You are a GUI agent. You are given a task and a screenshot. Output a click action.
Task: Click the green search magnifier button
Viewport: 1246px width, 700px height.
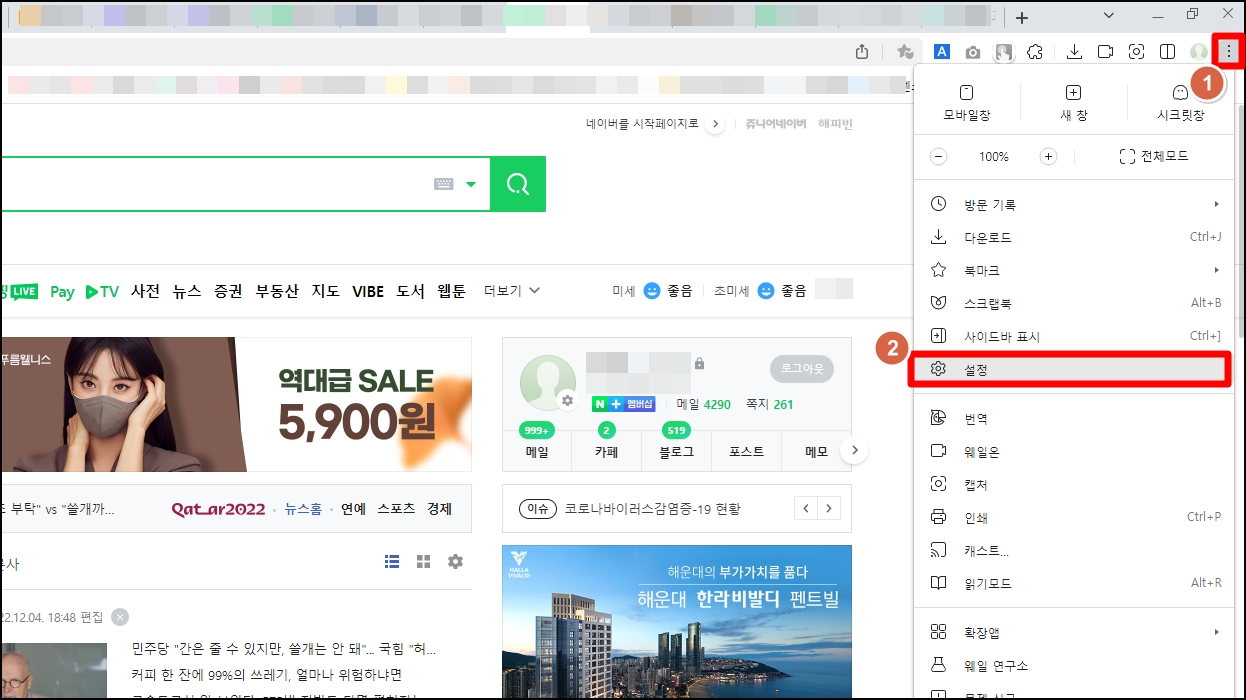(x=517, y=184)
